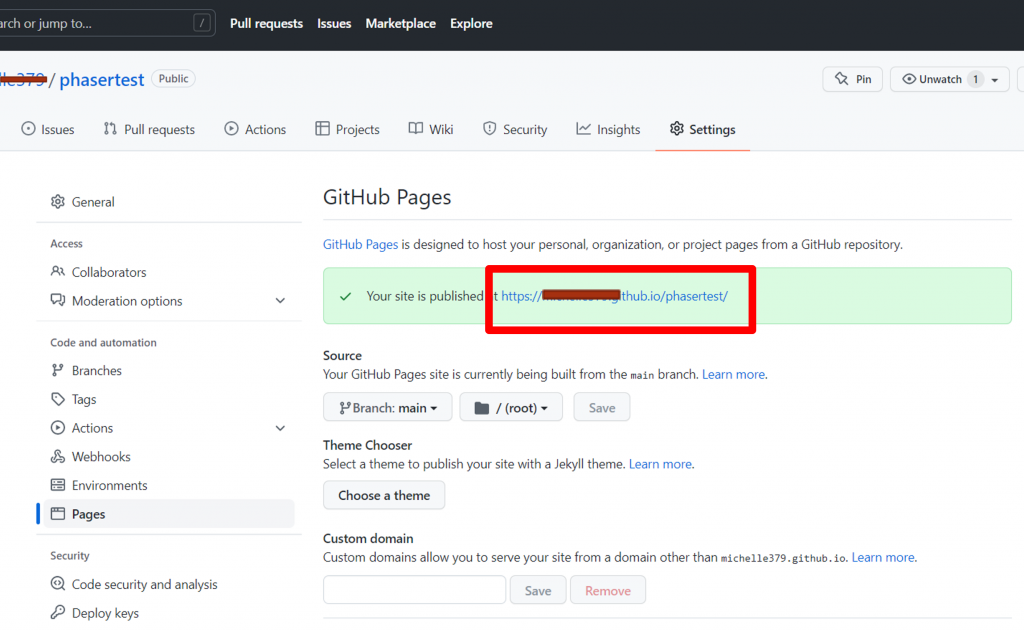Image resolution: width=1024 pixels, height=630 pixels.
Task: Click the webhook icon beside Webhooks
Action: [x=58, y=456]
